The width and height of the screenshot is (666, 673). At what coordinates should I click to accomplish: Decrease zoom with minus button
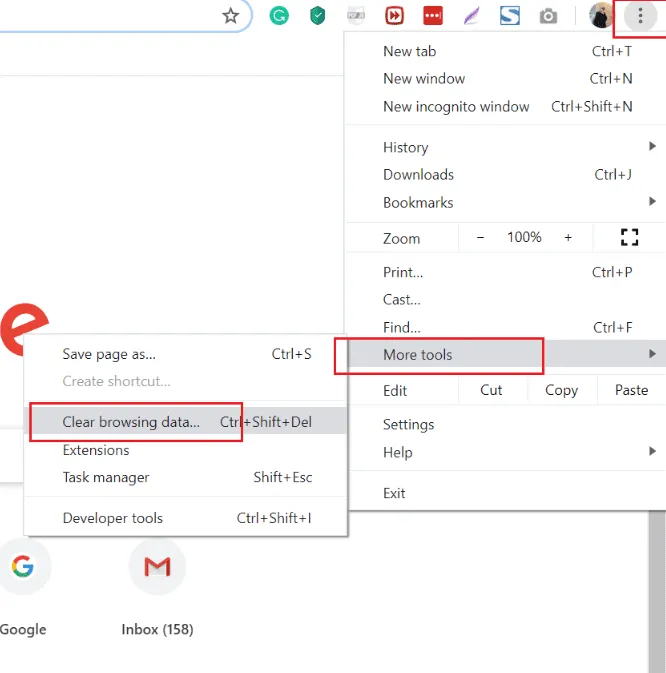[x=480, y=237]
